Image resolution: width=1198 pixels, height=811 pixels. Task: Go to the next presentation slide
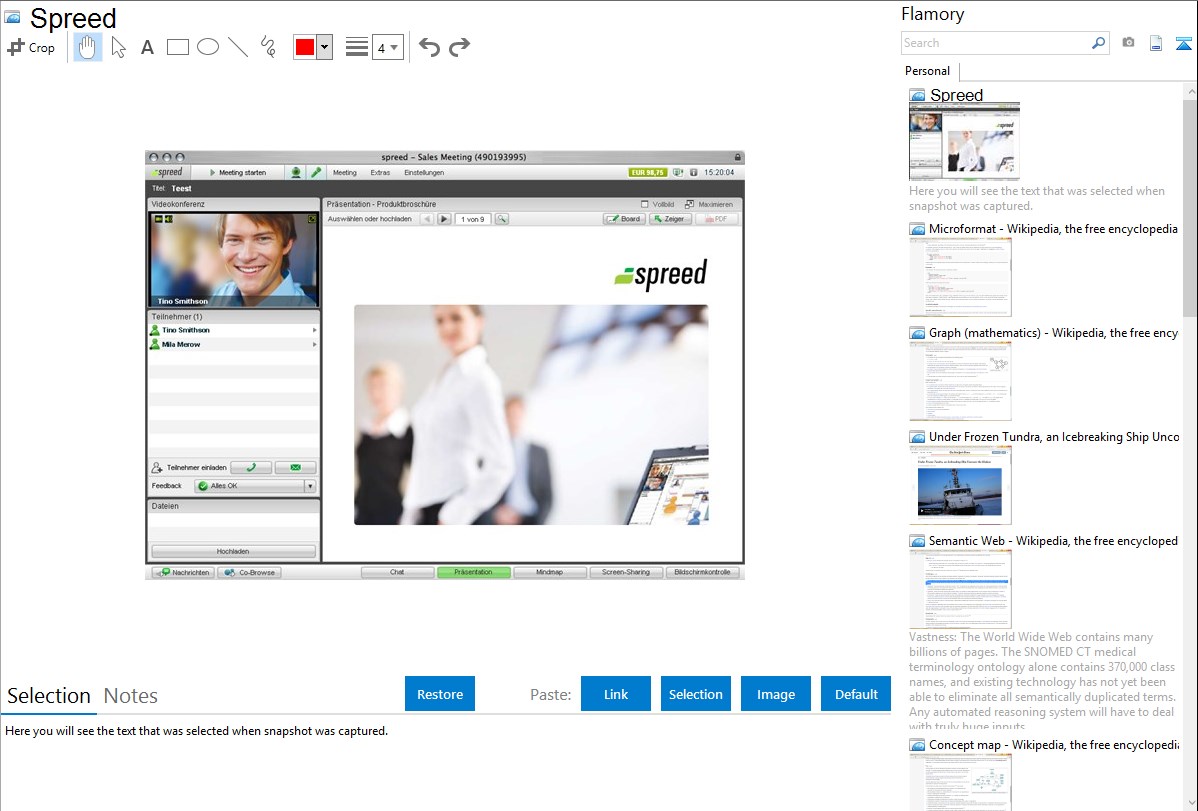point(444,219)
